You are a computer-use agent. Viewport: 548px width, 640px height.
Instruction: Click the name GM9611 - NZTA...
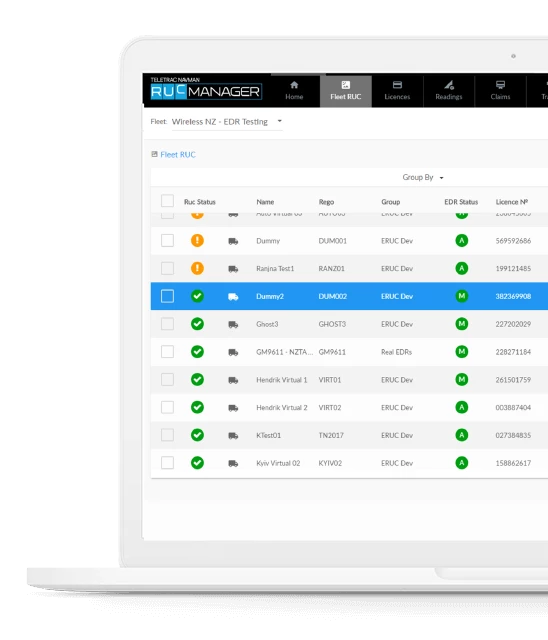(284, 352)
